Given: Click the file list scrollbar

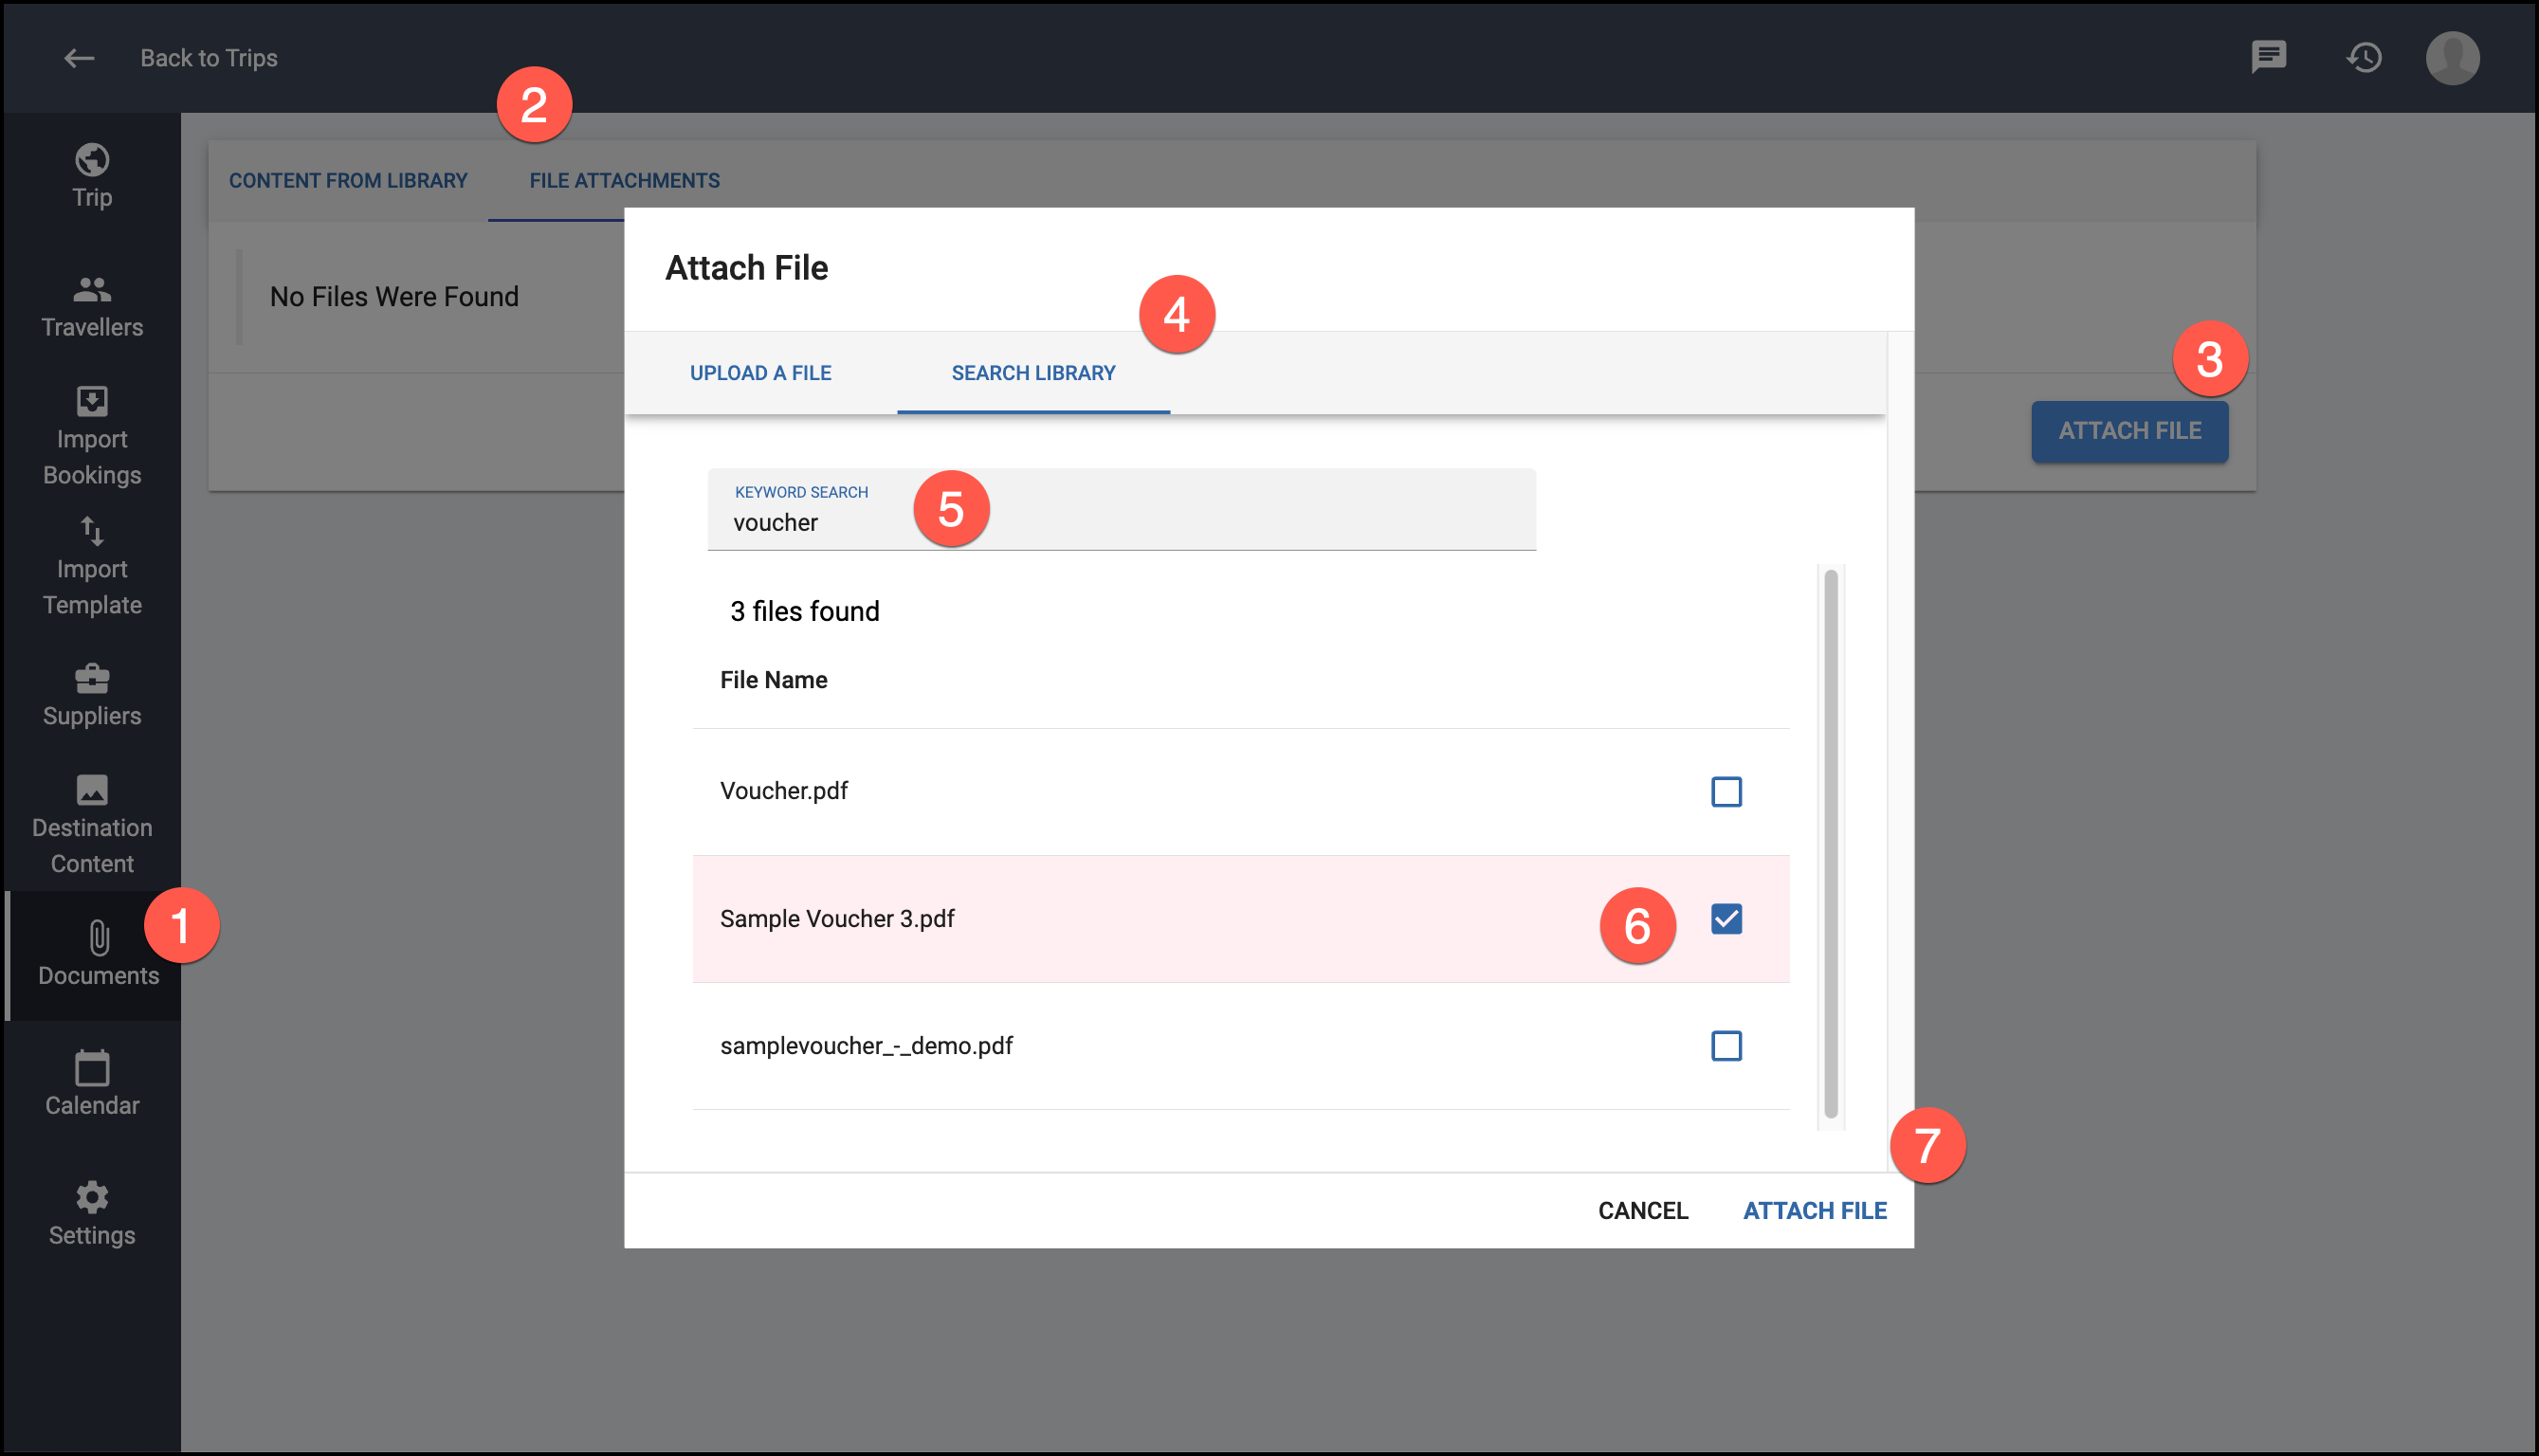Looking at the screenshot, I should click(1830, 843).
